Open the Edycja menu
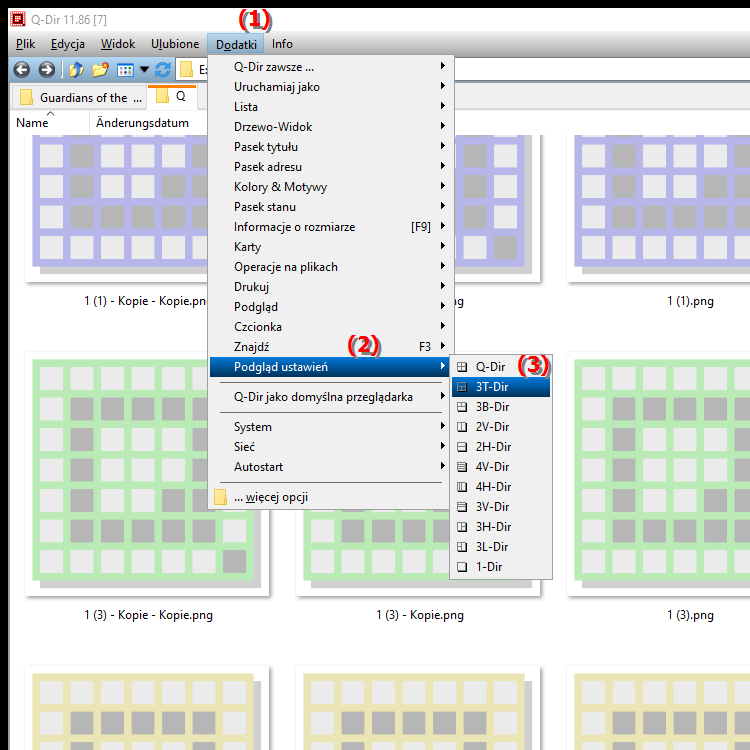The image size is (750, 750). (x=68, y=44)
